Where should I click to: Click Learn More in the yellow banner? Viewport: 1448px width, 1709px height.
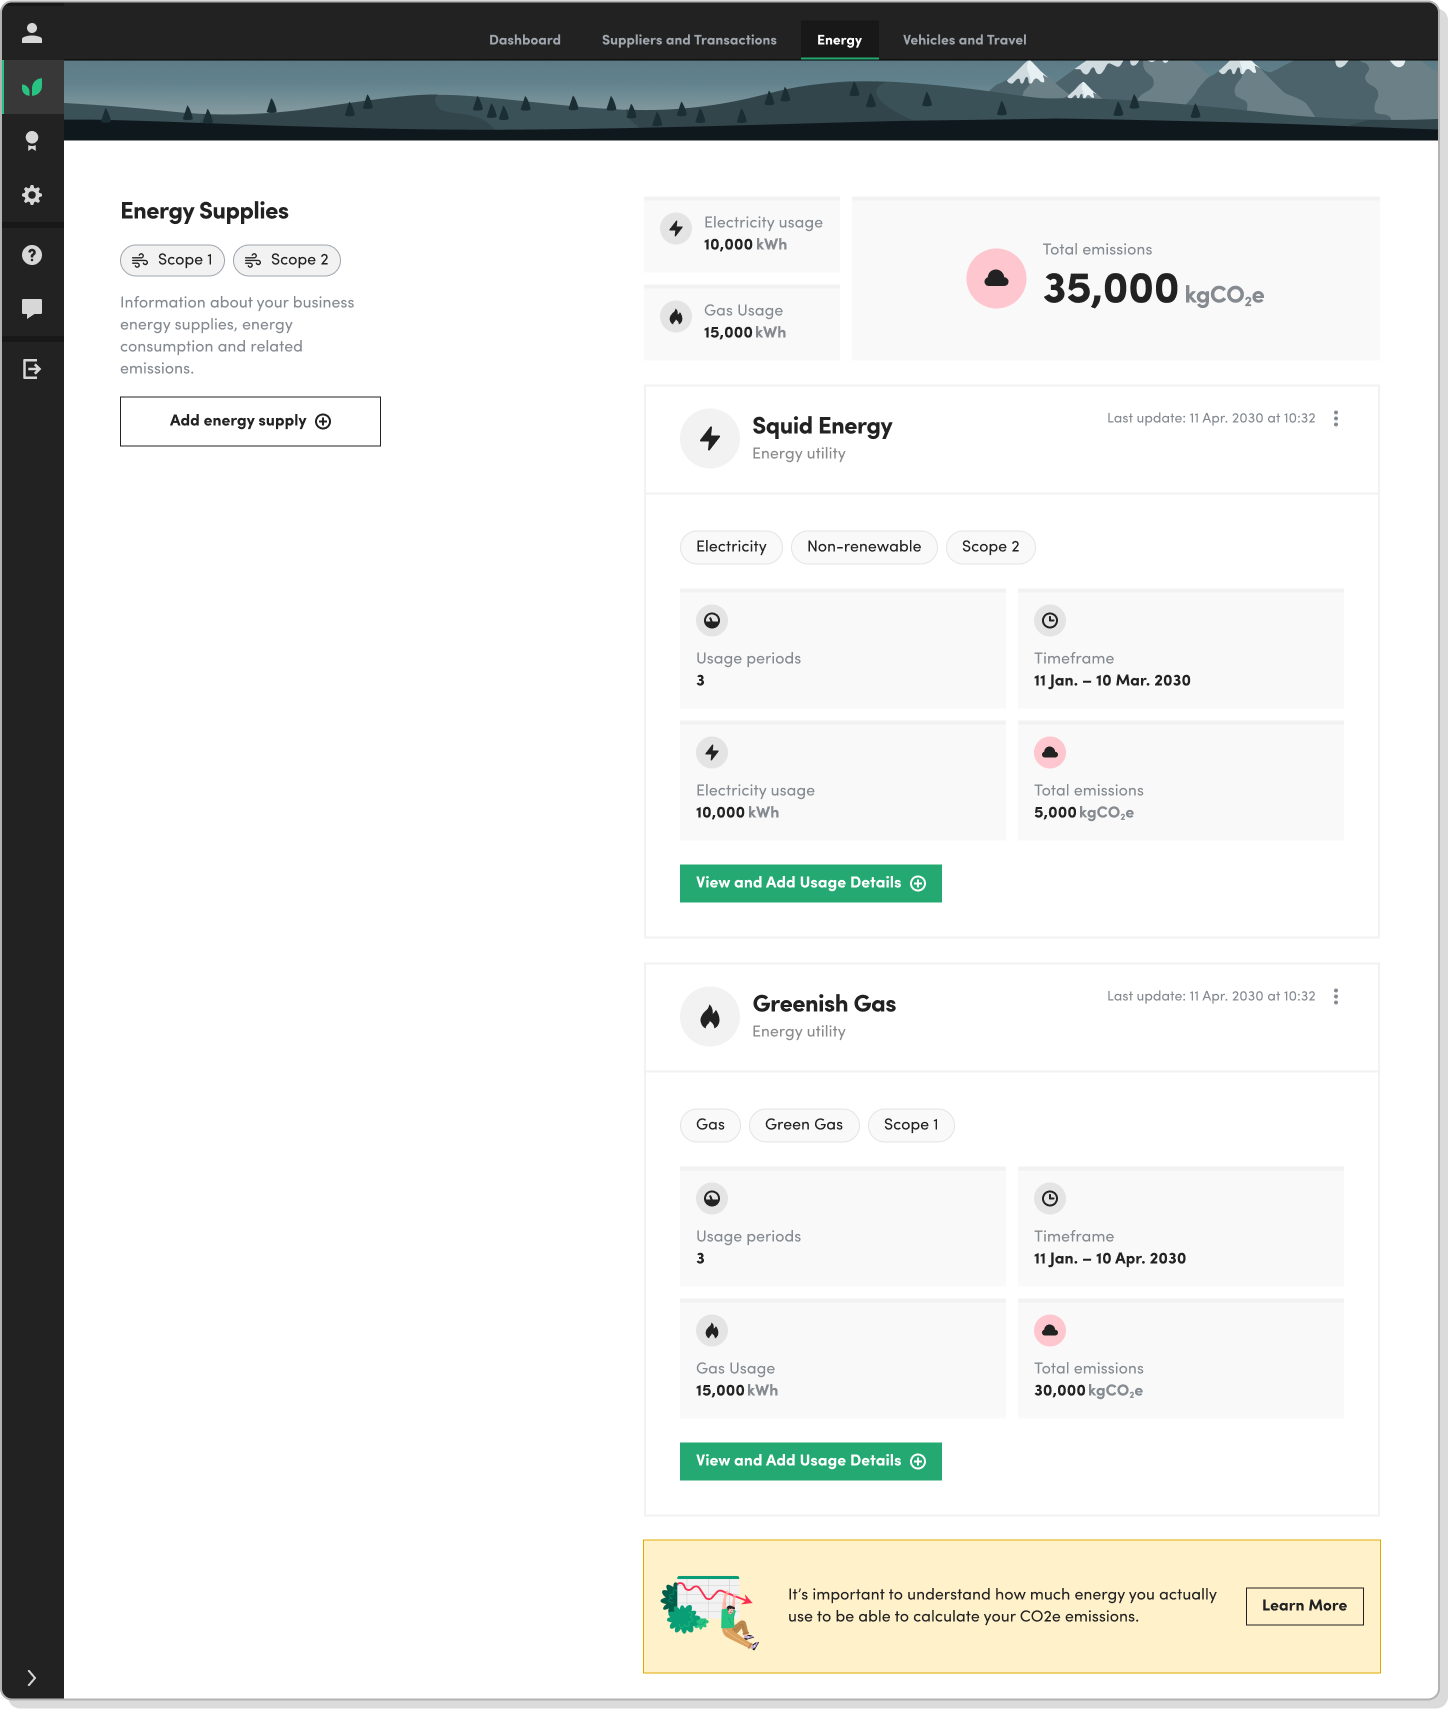[x=1304, y=1606]
